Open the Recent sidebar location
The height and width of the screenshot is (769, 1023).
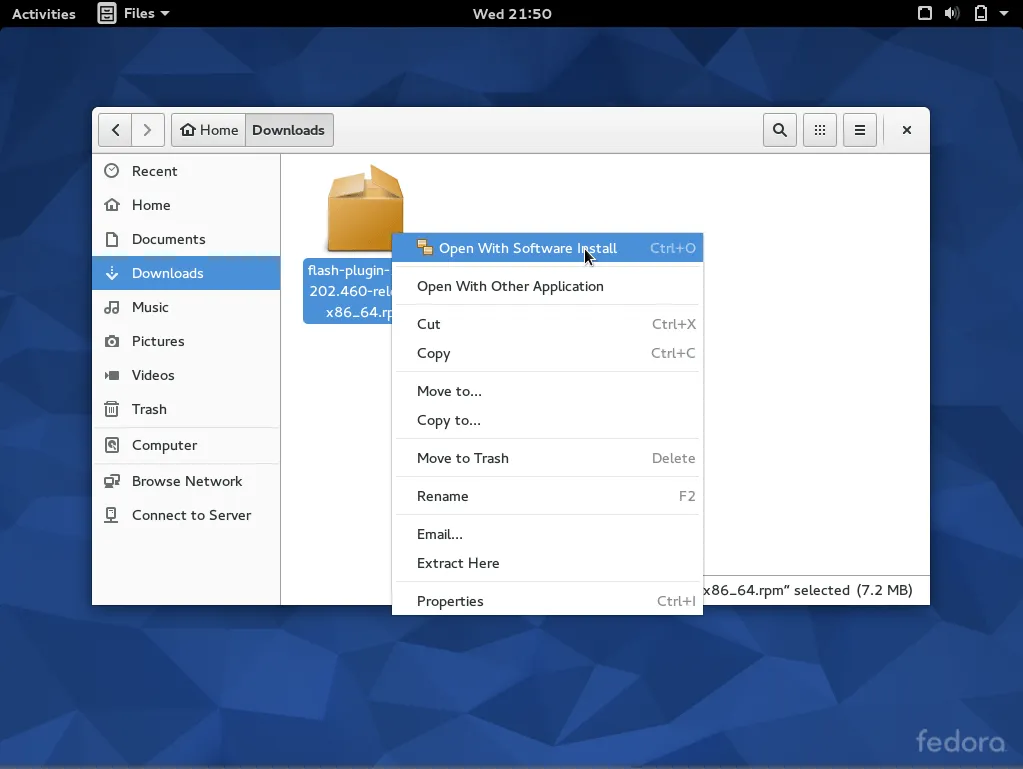point(154,171)
